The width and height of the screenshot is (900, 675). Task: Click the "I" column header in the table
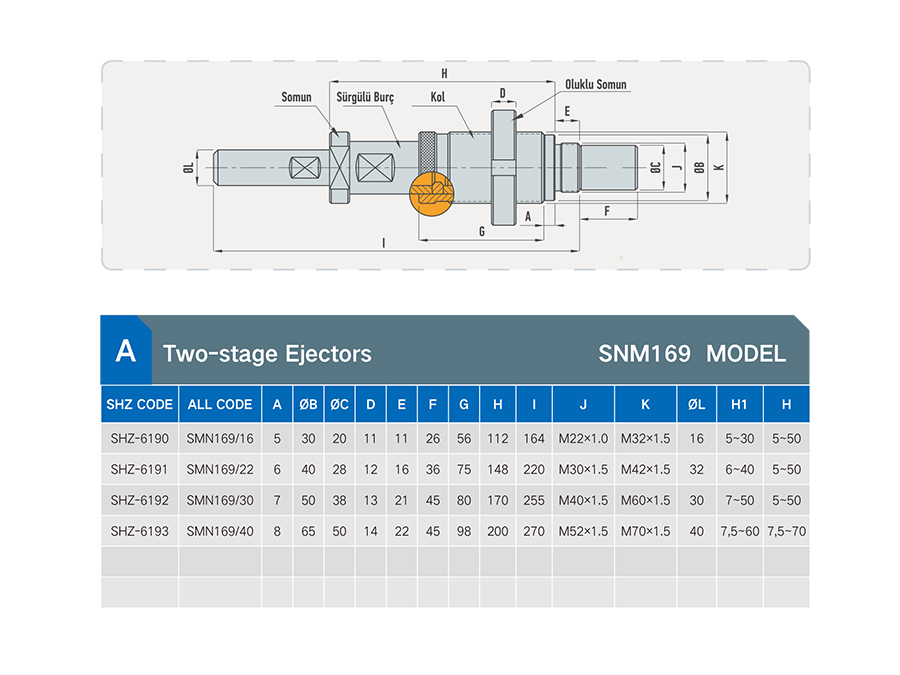pyautogui.click(x=534, y=404)
